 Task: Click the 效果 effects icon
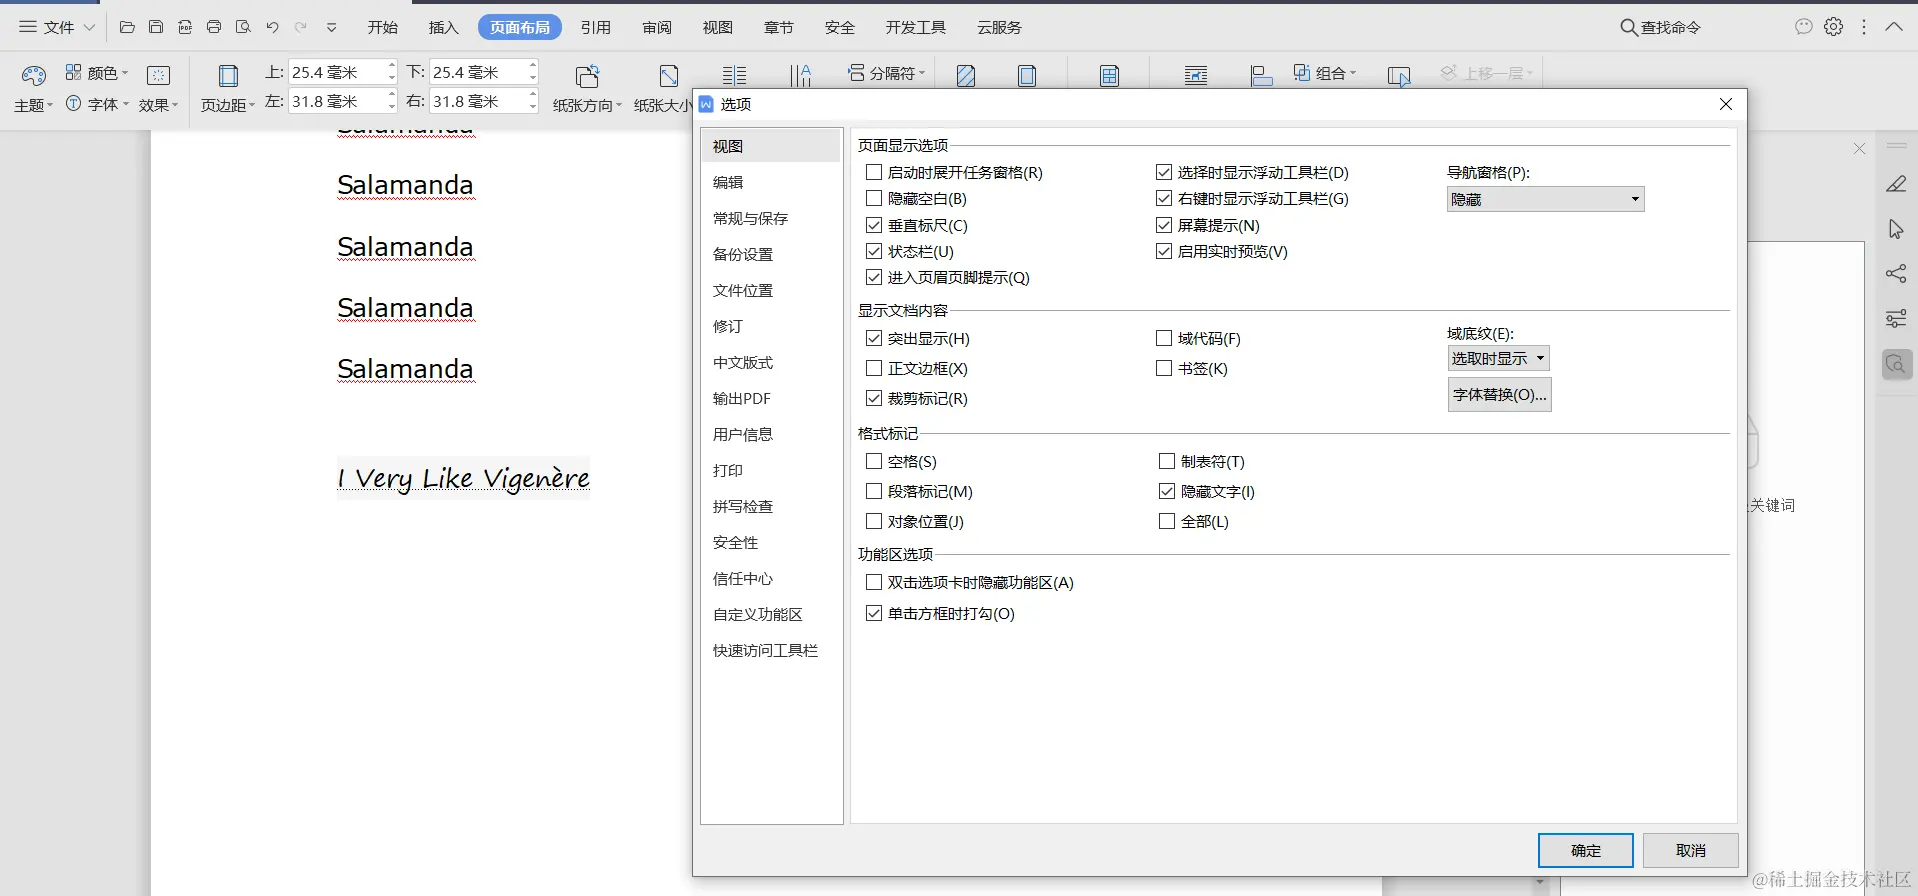tap(158, 75)
